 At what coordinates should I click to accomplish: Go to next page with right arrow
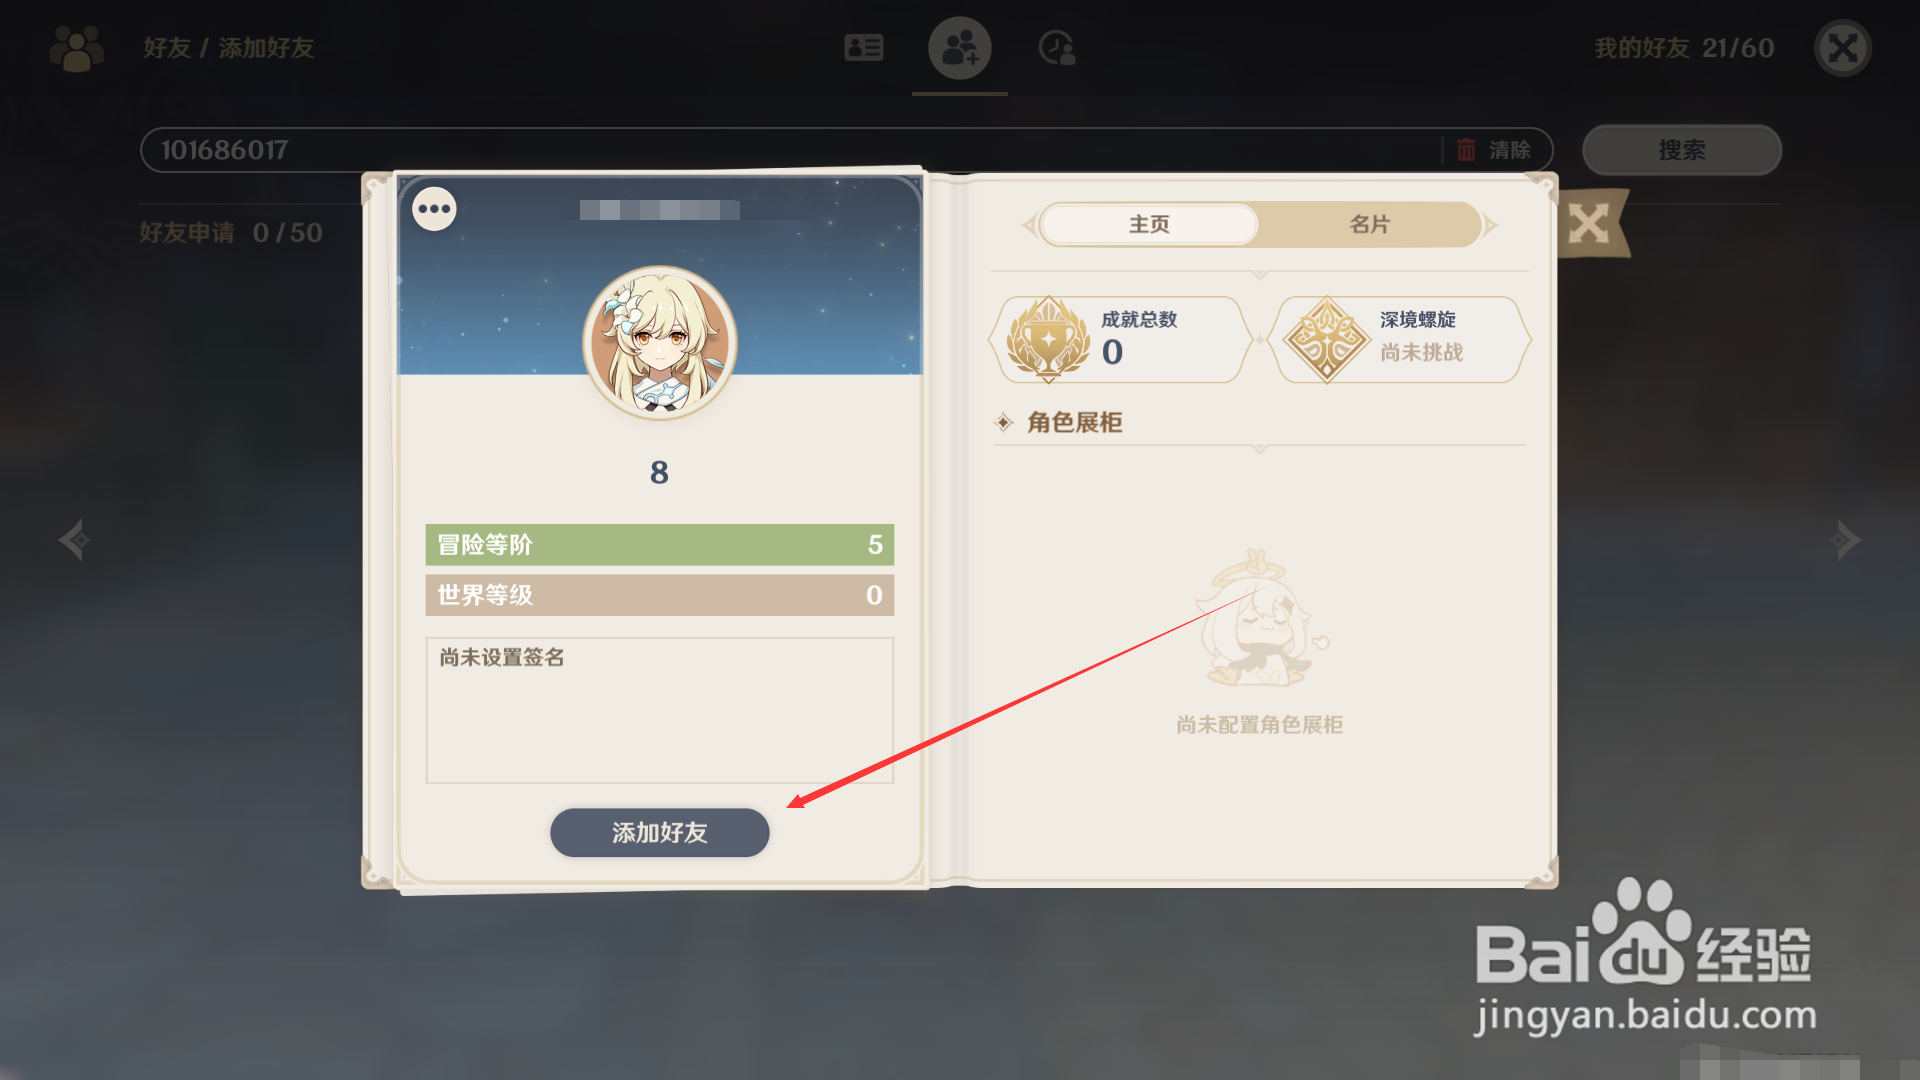(x=1846, y=540)
